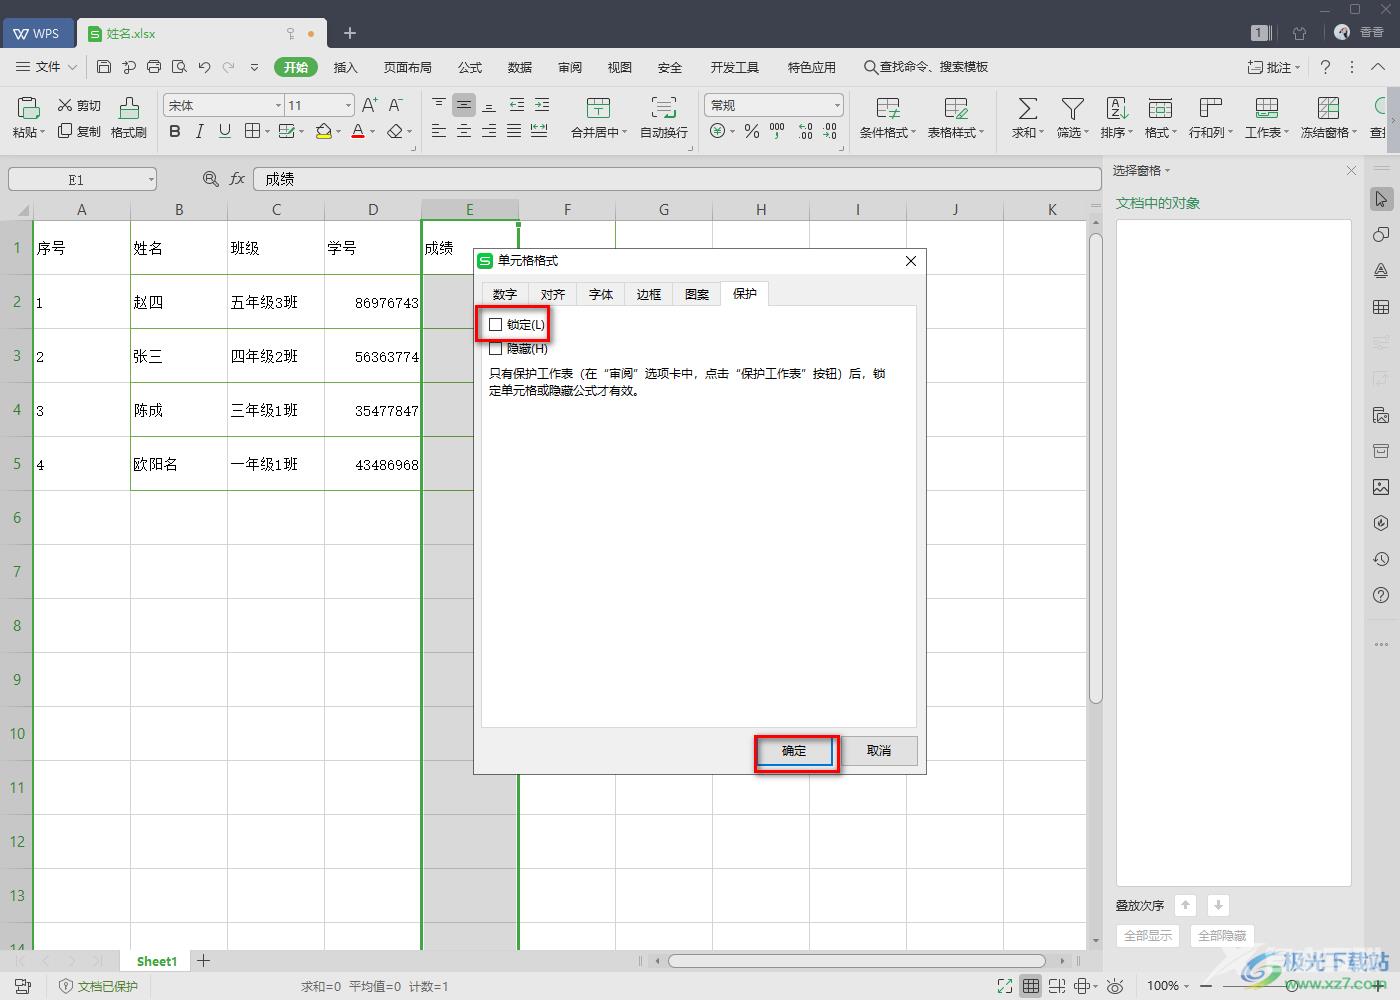Click the align top icon
The image size is (1400, 1000).
coord(439,105)
